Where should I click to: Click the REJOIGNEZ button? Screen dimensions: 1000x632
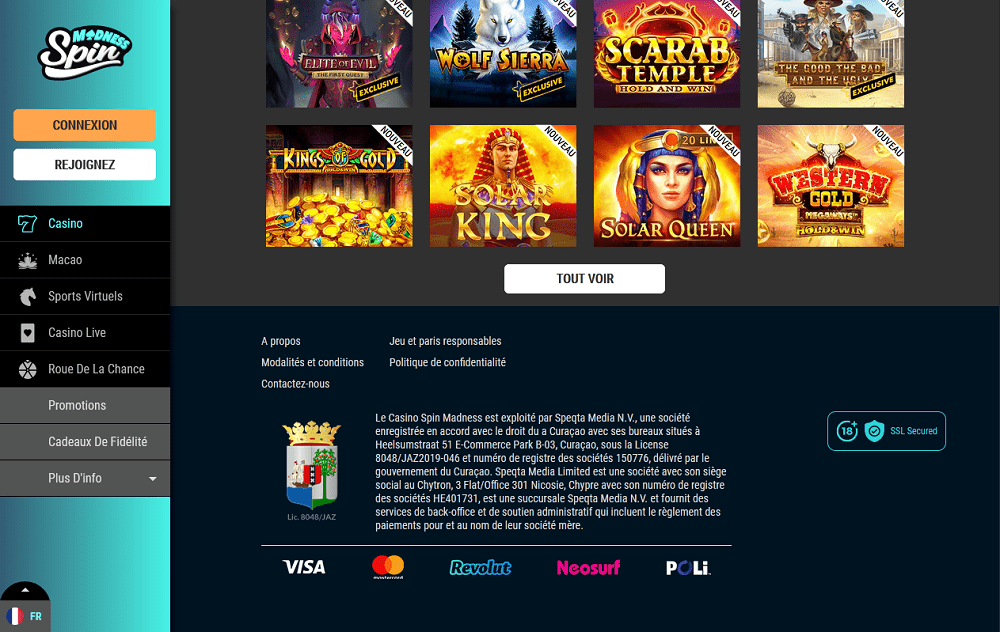[x=85, y=165]
